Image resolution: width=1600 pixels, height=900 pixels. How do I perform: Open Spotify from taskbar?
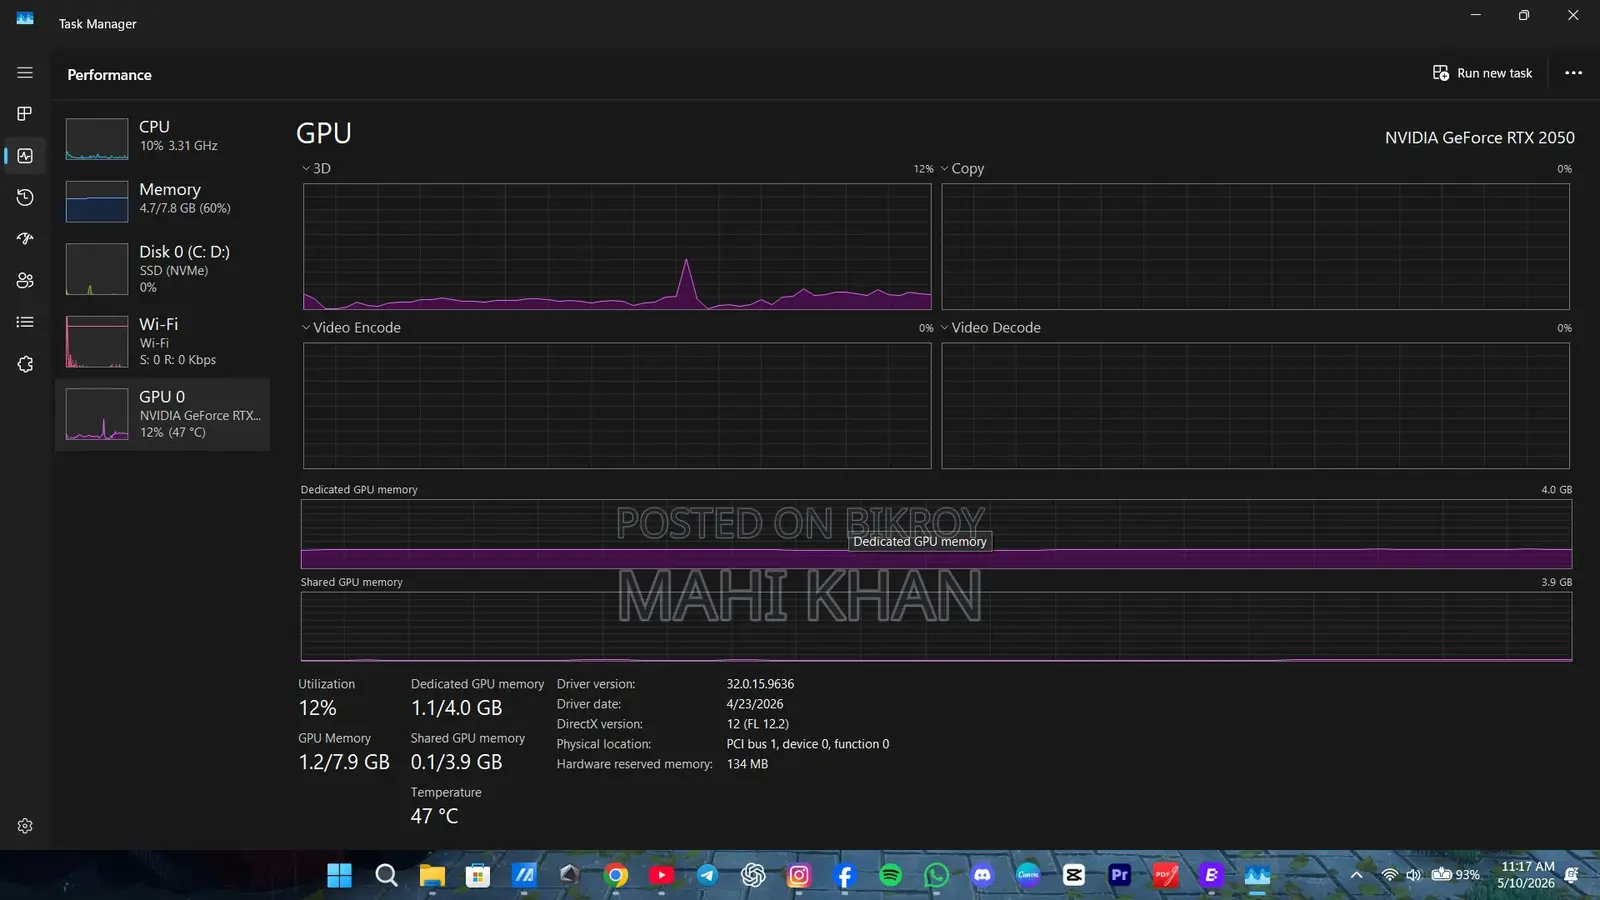pos(890,875)
